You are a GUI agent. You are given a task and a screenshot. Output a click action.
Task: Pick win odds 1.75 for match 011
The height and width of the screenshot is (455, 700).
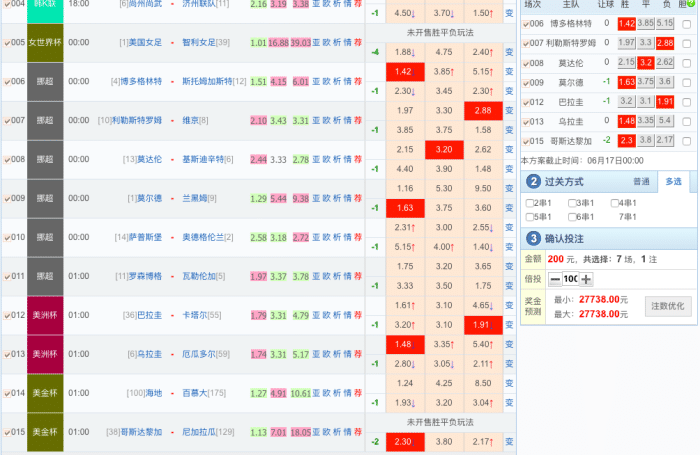point(405,267)
